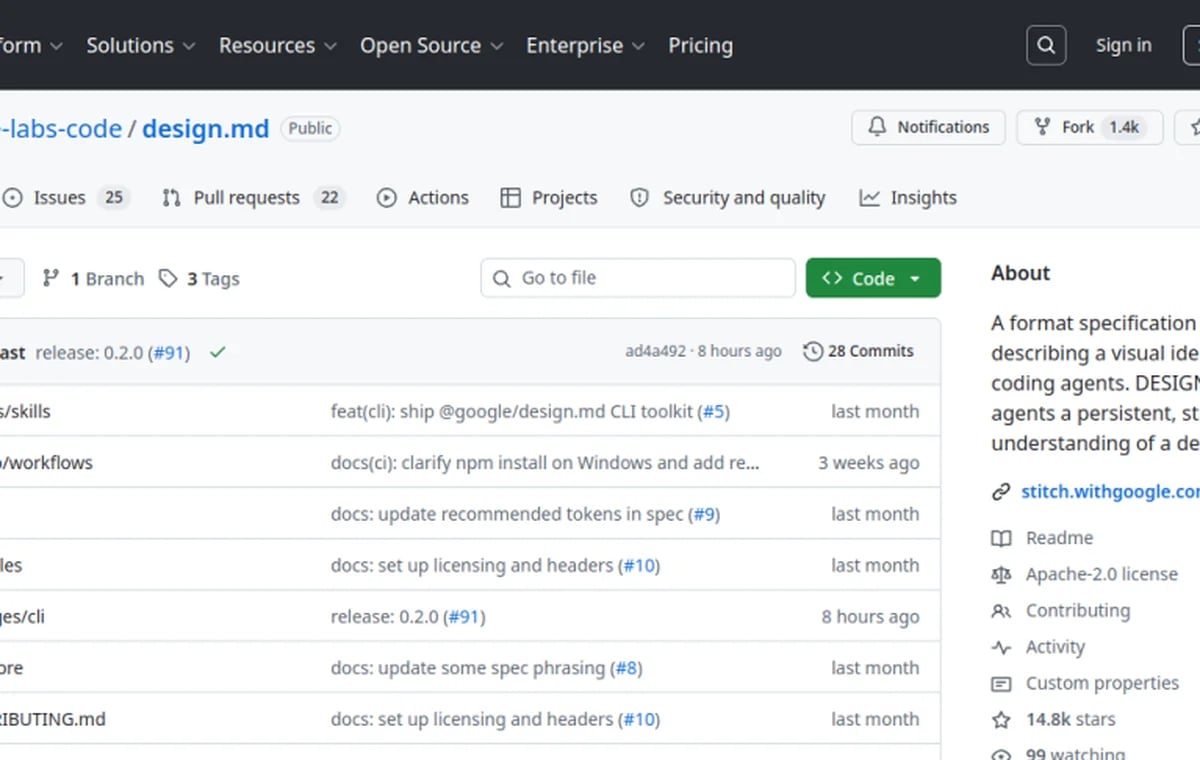Screen dimensions: 1200x760
Task: Click the Projects table icon
Action: tap(510, 198)
